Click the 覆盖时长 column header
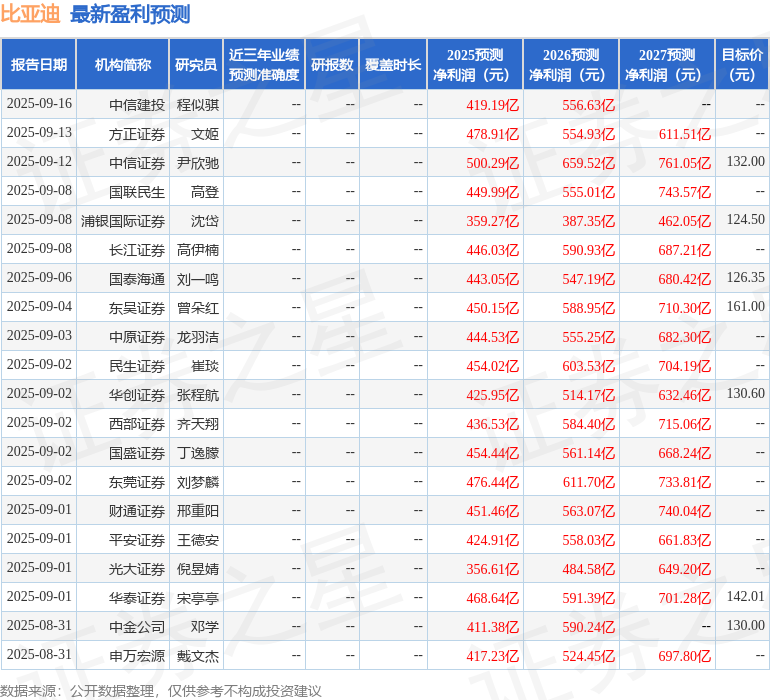The image size is (770, 700). (393, 64)
